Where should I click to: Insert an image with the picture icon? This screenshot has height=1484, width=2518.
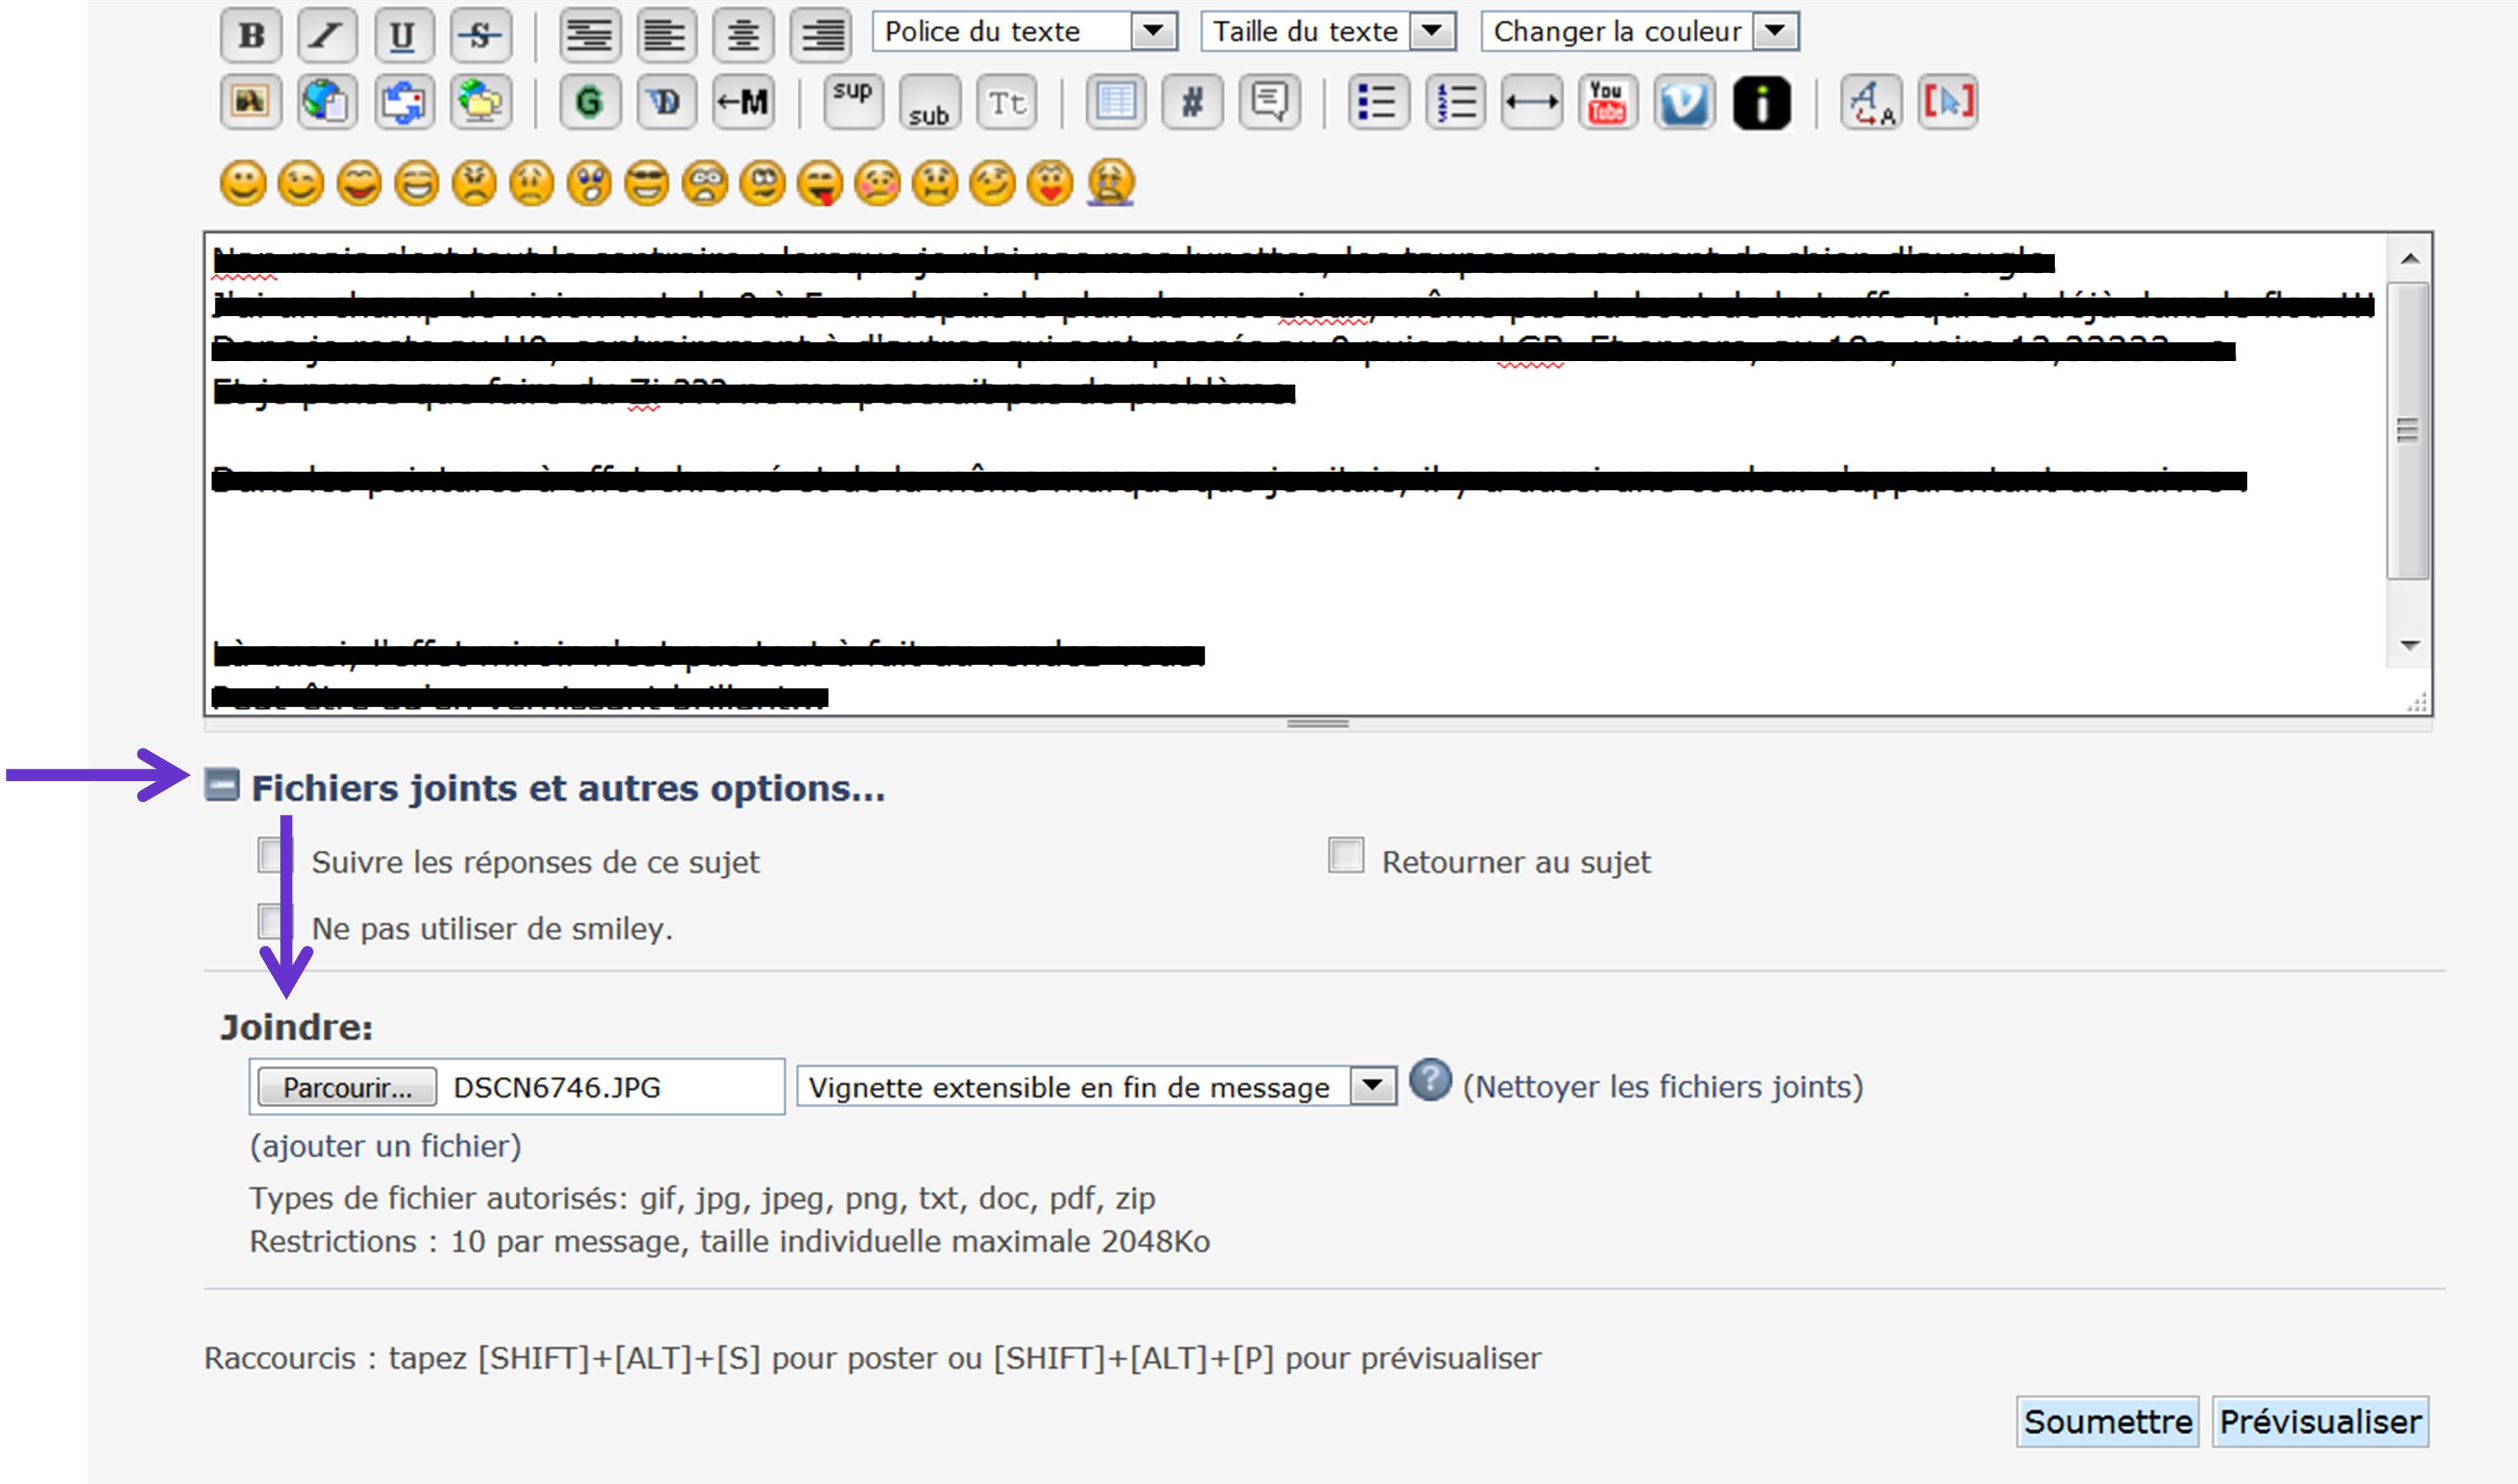click(251, 102)
